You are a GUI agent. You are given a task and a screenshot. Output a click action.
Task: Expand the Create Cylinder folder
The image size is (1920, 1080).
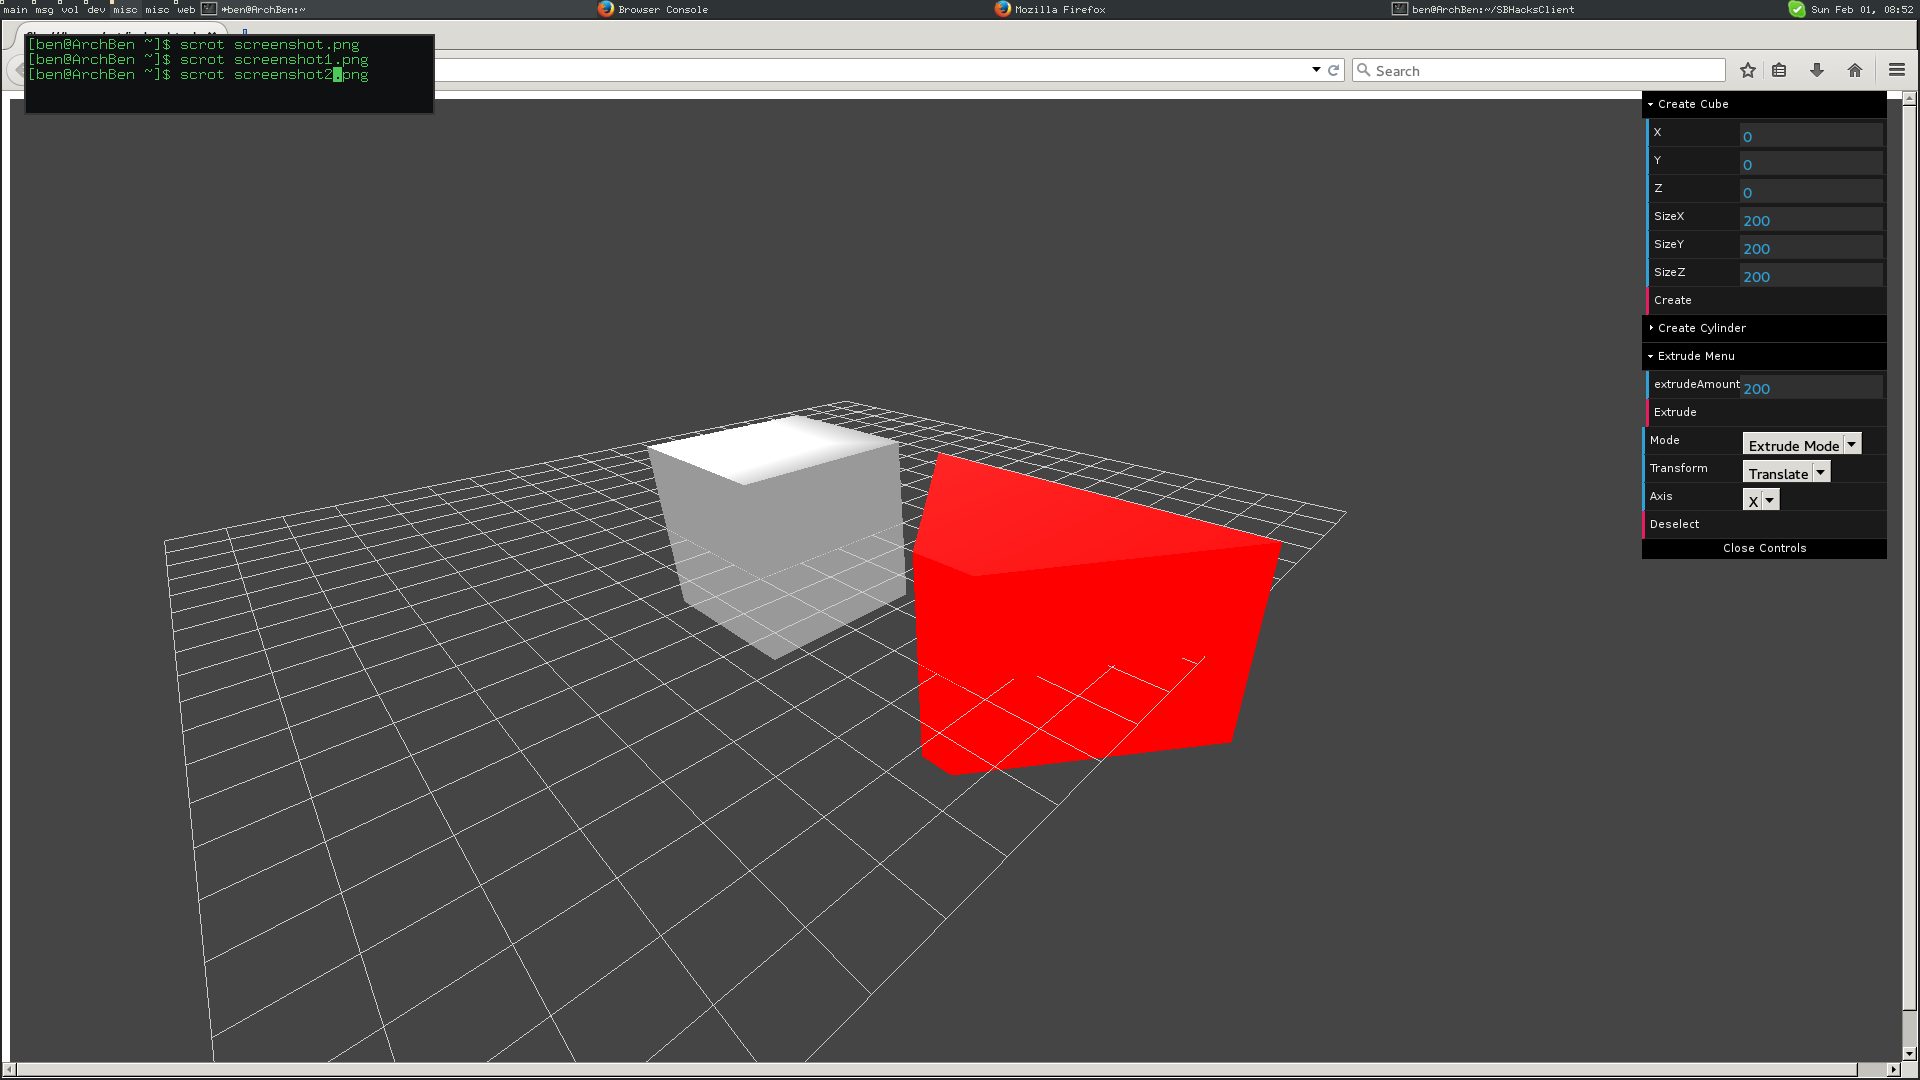[1701, 328]
